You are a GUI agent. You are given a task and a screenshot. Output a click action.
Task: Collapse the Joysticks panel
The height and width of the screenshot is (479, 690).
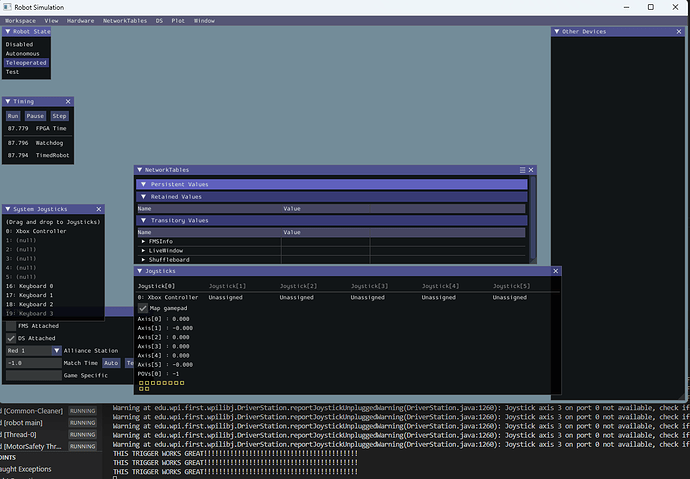pyautogui.click(x=139, y=271)
